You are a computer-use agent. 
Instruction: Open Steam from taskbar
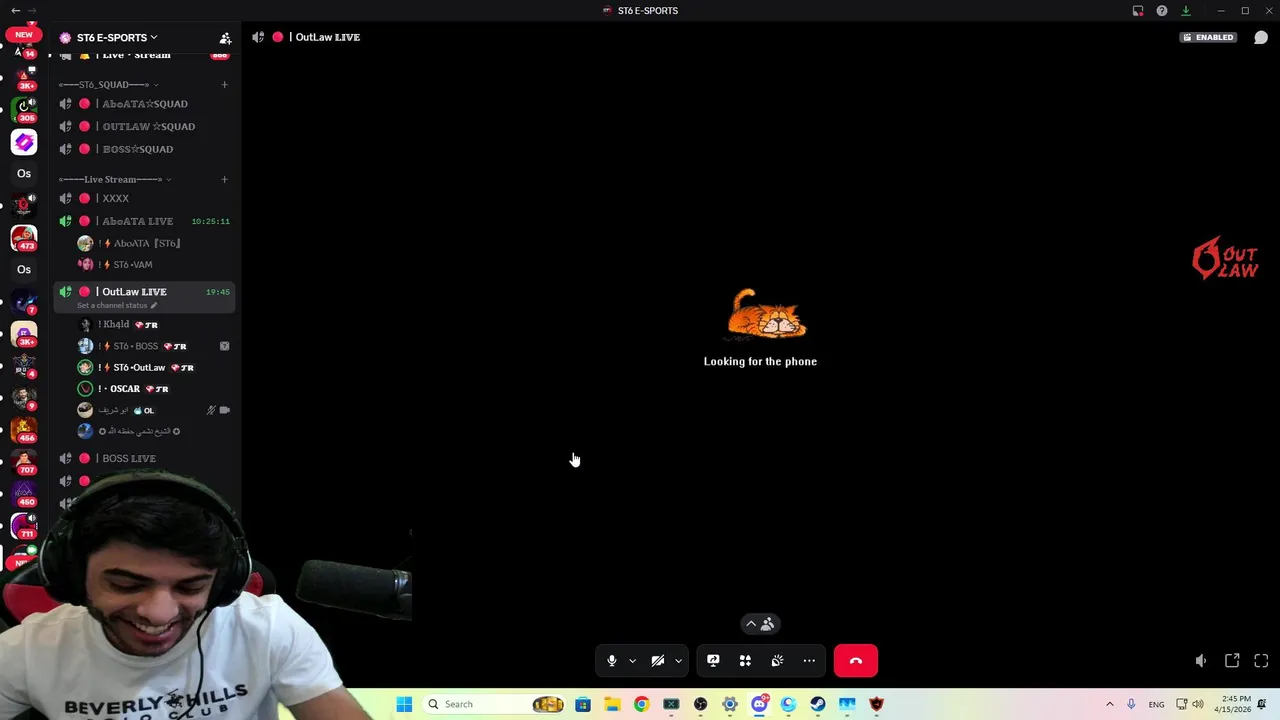818,704
